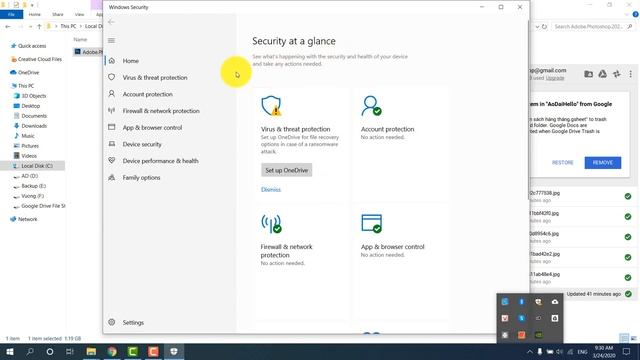This screenshot has width=640, height=360.
Task: Select Network in File Explorer tree
Action: [27, 219]
